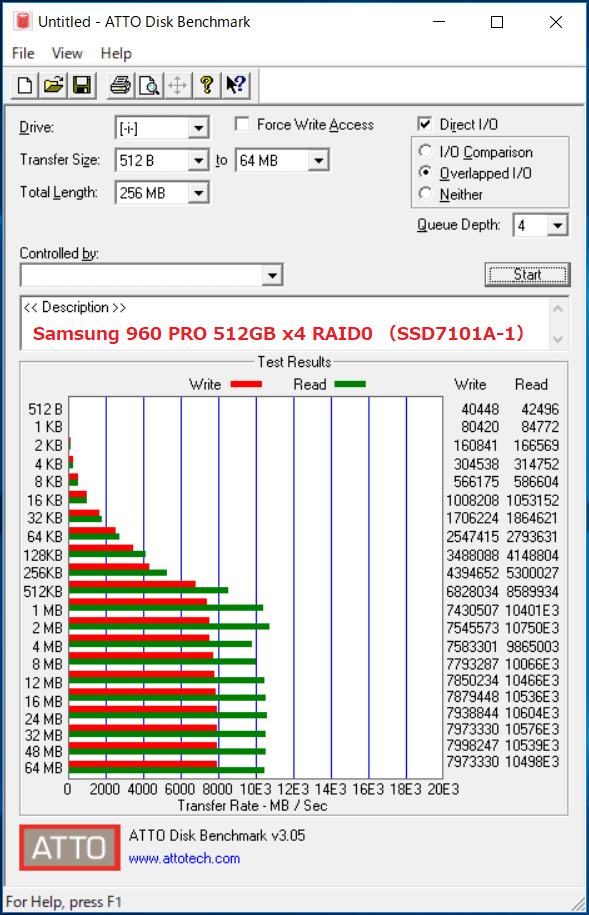This screenshot has width=589, height=915.
Task: Uncheck the Direct I/O checkbox
Action: (425, 124)
